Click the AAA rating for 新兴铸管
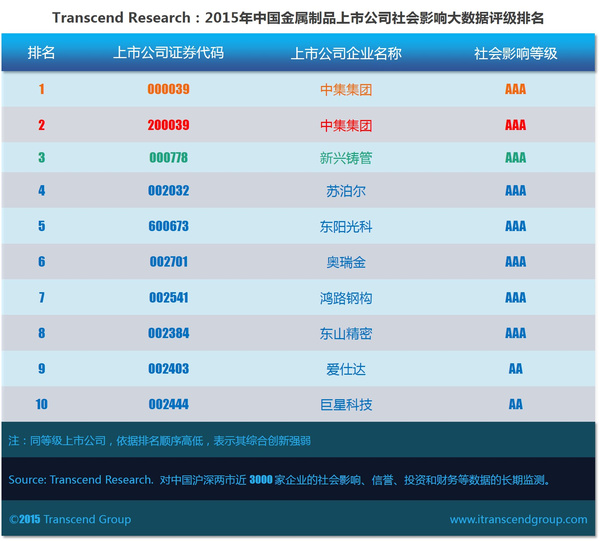Viewport: 600px width, 541px height. click(515, 158)
